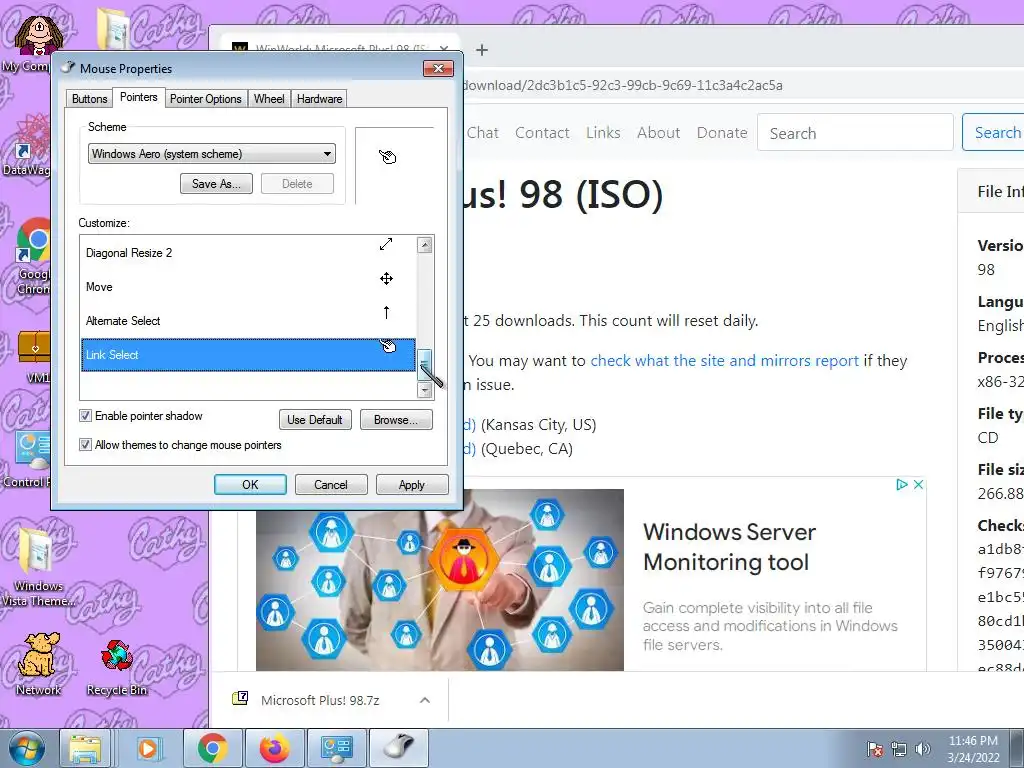This screenshot has height=768, width=1024.
Task: Select the Link Select pointer entry
Action: [x=248, y=355]
